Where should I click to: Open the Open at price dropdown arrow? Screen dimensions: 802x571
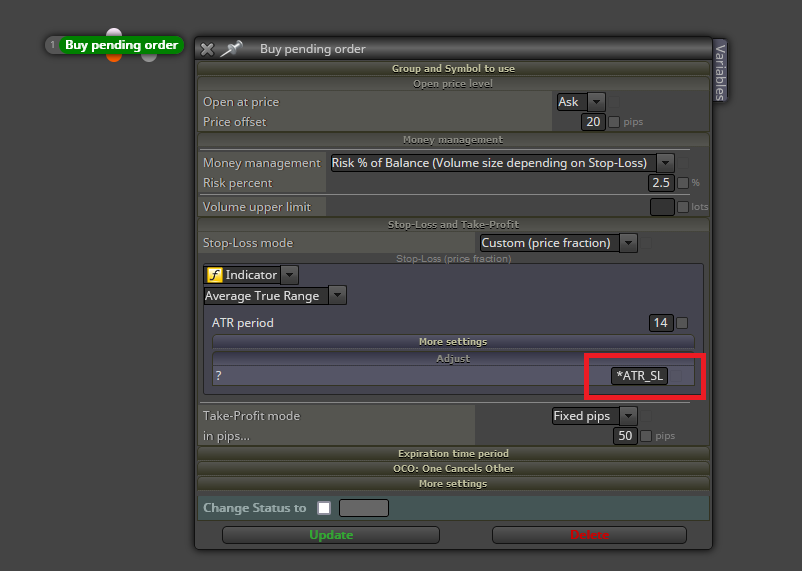tap(596, 102)
